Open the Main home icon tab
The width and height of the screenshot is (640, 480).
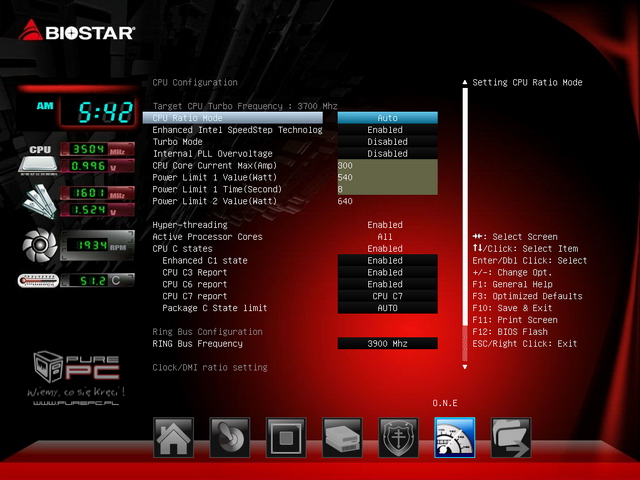click(174, 438)
